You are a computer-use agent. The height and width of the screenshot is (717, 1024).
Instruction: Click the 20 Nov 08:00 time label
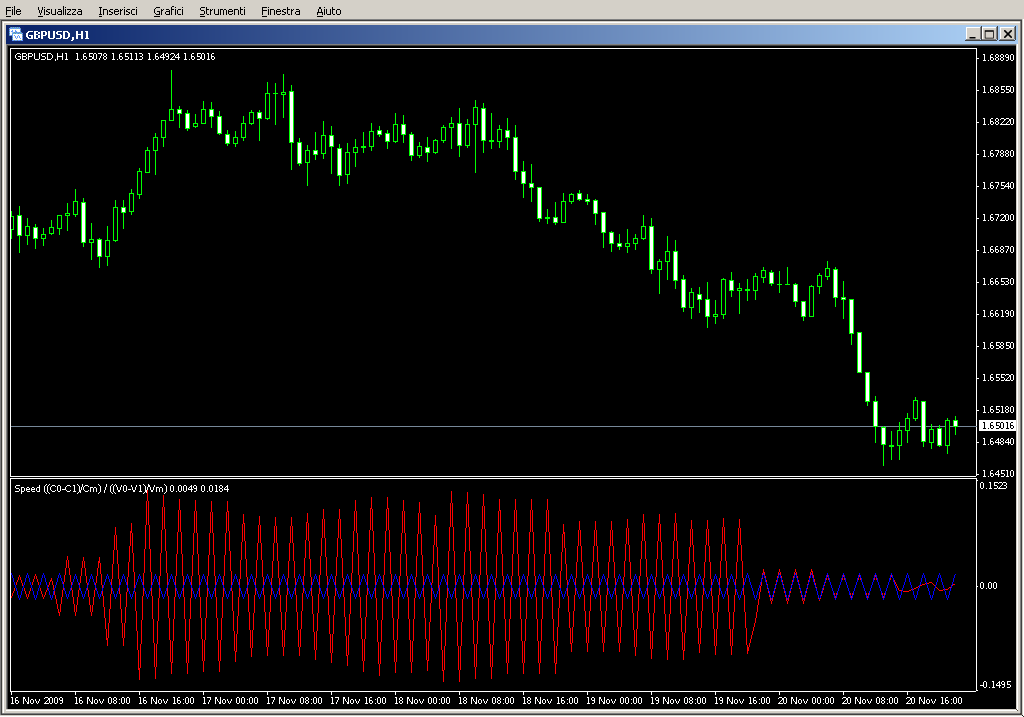pyautogui.click(x=870, y=701)
